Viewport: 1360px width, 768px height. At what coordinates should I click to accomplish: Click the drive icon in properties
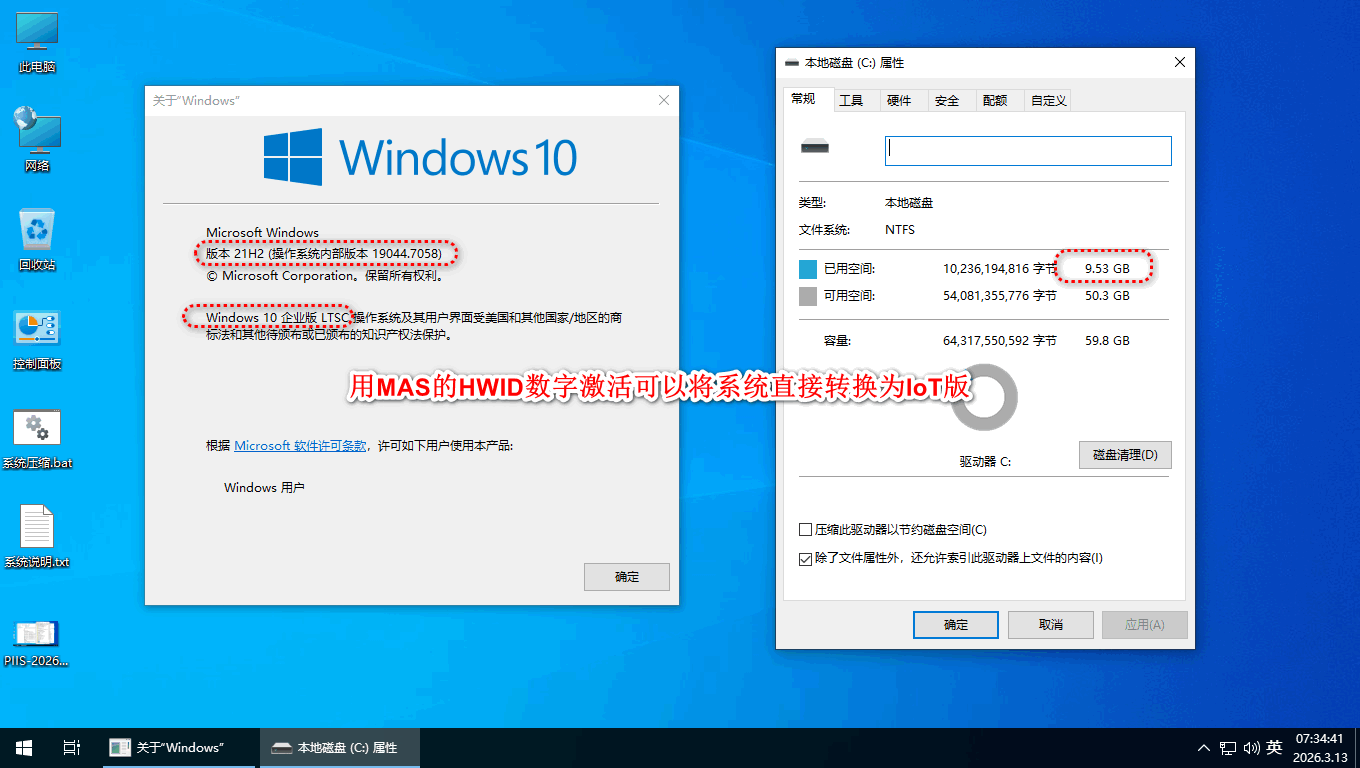[x=815, y=148]
